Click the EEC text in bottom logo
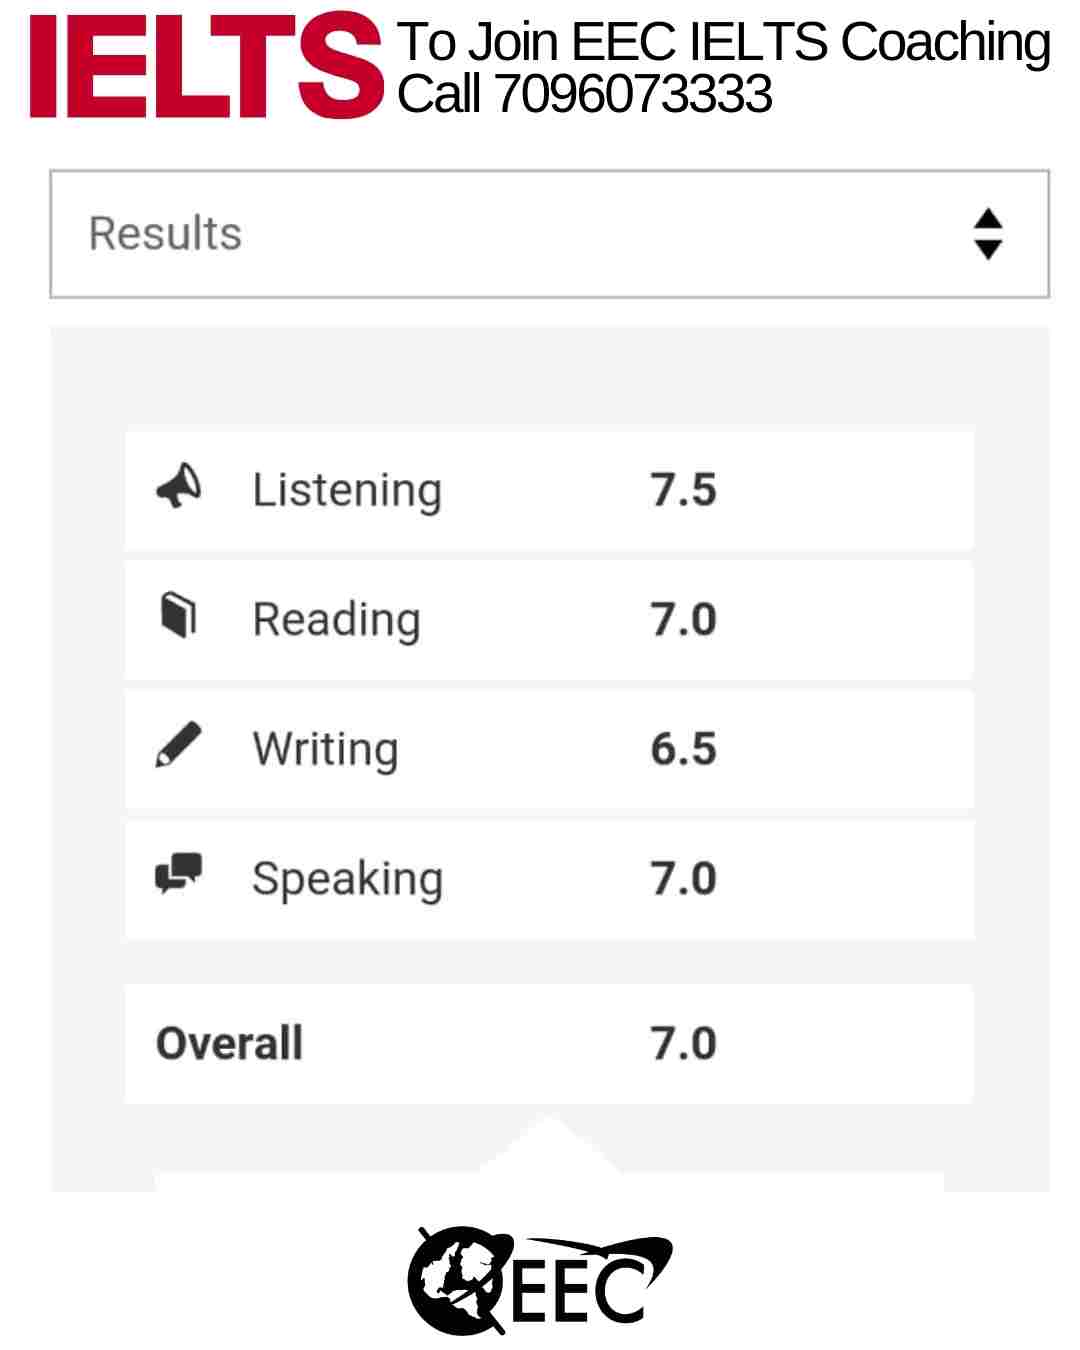This screenshot has width=1080, height=1350. point(580,1289)
